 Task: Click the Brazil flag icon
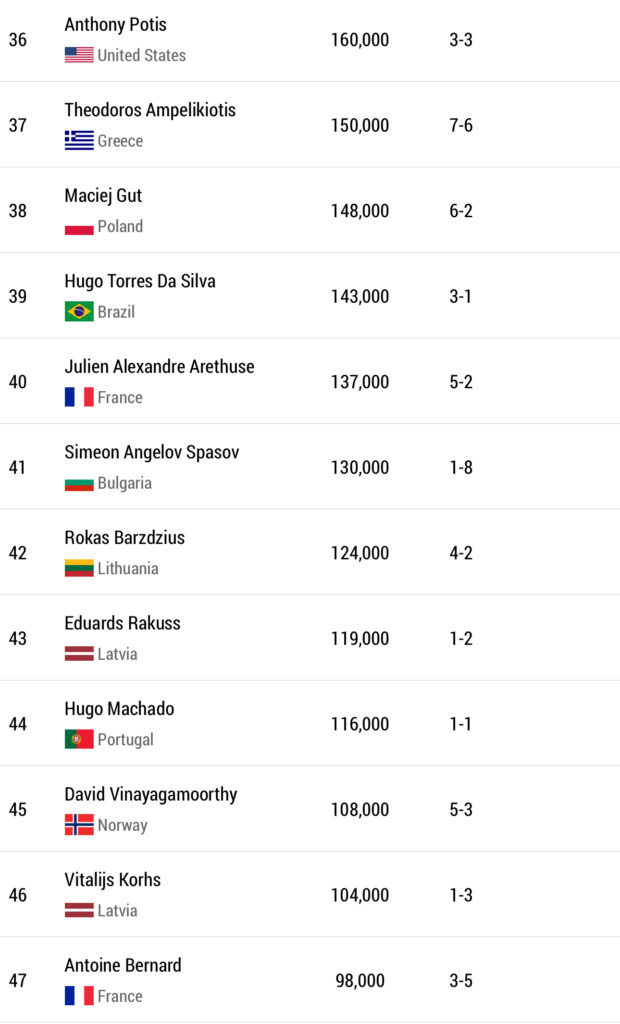coord(79,312)
